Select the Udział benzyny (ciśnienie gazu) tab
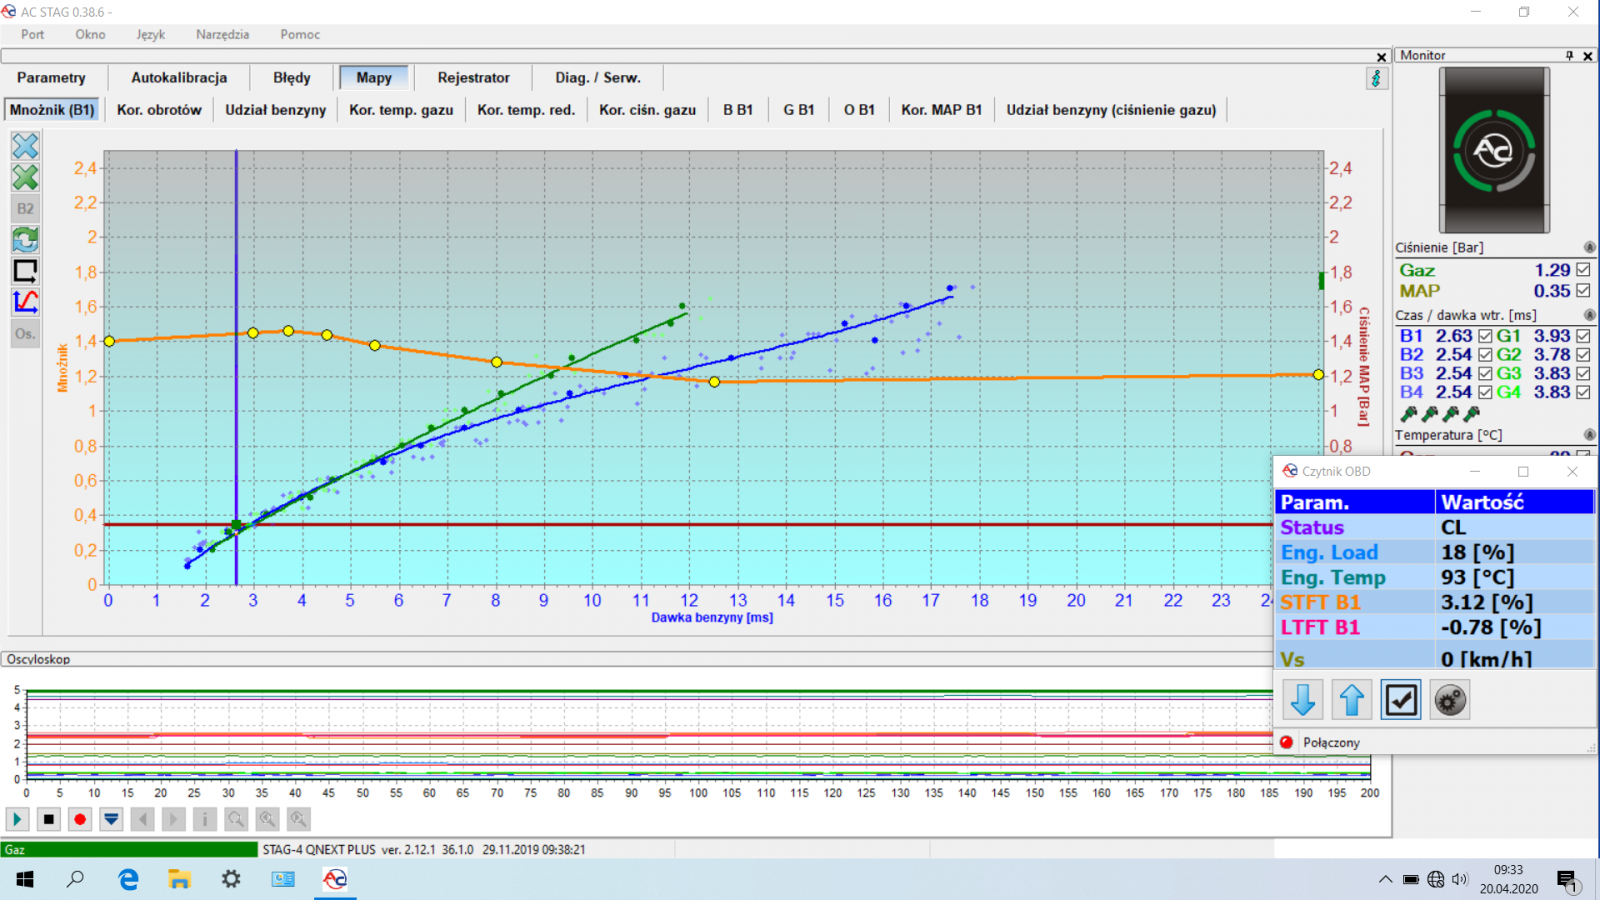 1111,110
